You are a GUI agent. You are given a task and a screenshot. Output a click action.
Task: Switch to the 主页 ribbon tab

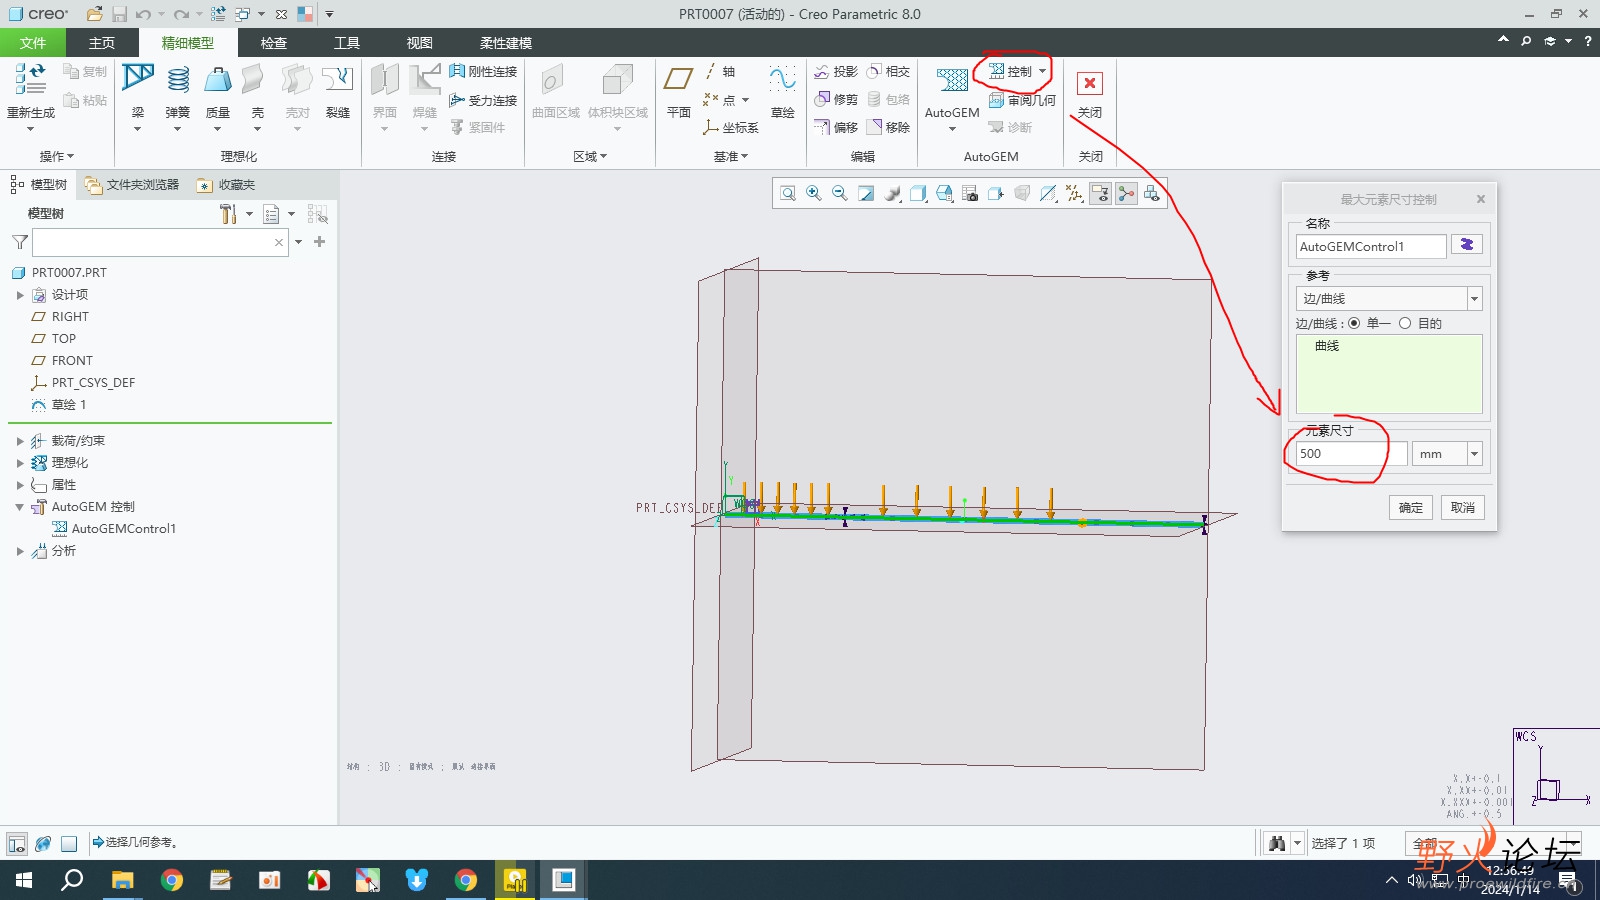pyautogui.click(x=102, y=42)
